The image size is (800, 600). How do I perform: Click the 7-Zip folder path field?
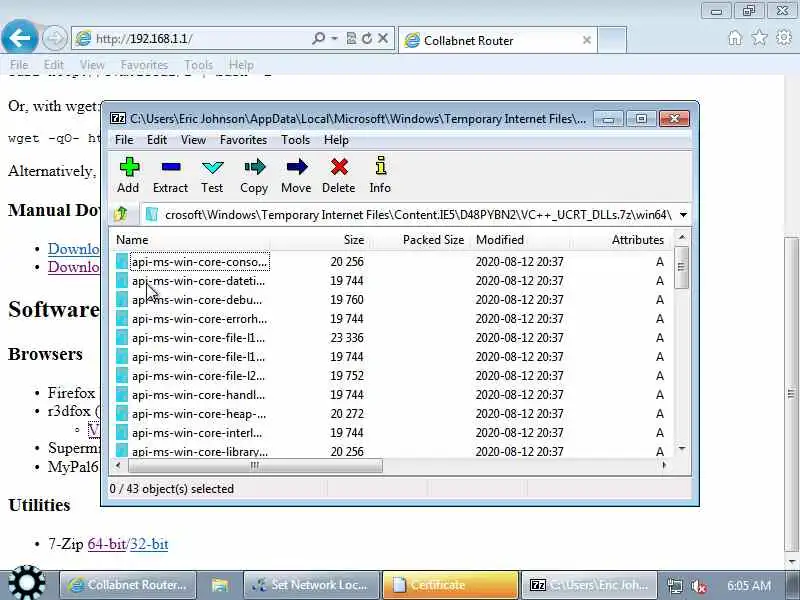click(417, 215)
